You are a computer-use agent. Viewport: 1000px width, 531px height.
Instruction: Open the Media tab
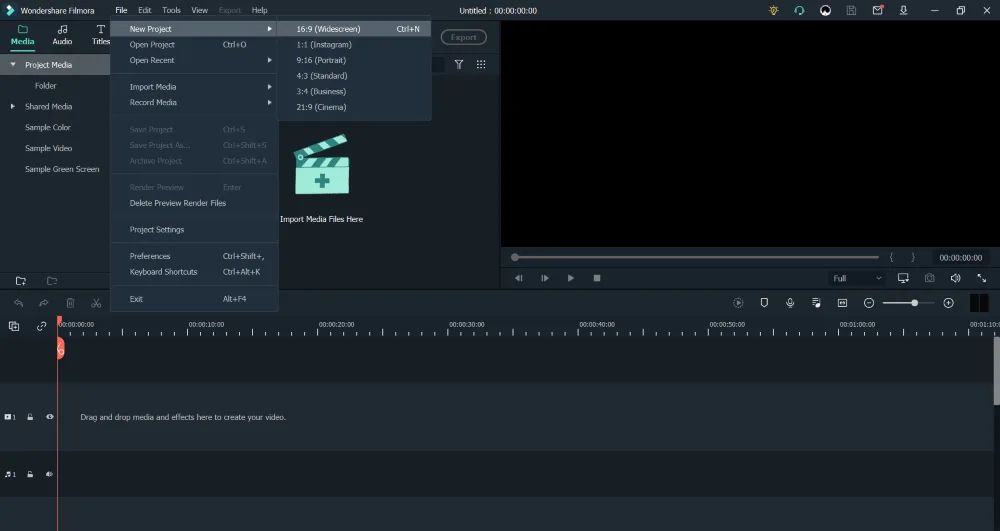point(22,35)
